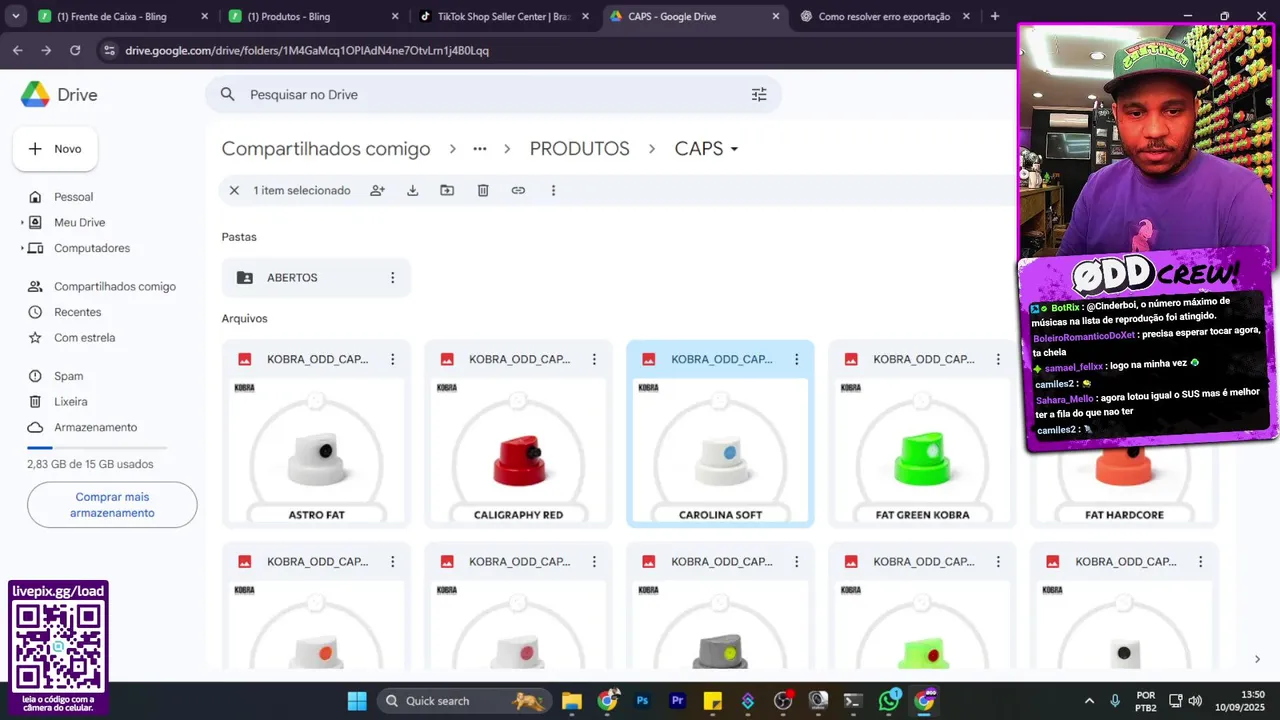The width and height of the screenshot is (1280, 720).
Task: Go back to previous page
Action: pos(17,50)
